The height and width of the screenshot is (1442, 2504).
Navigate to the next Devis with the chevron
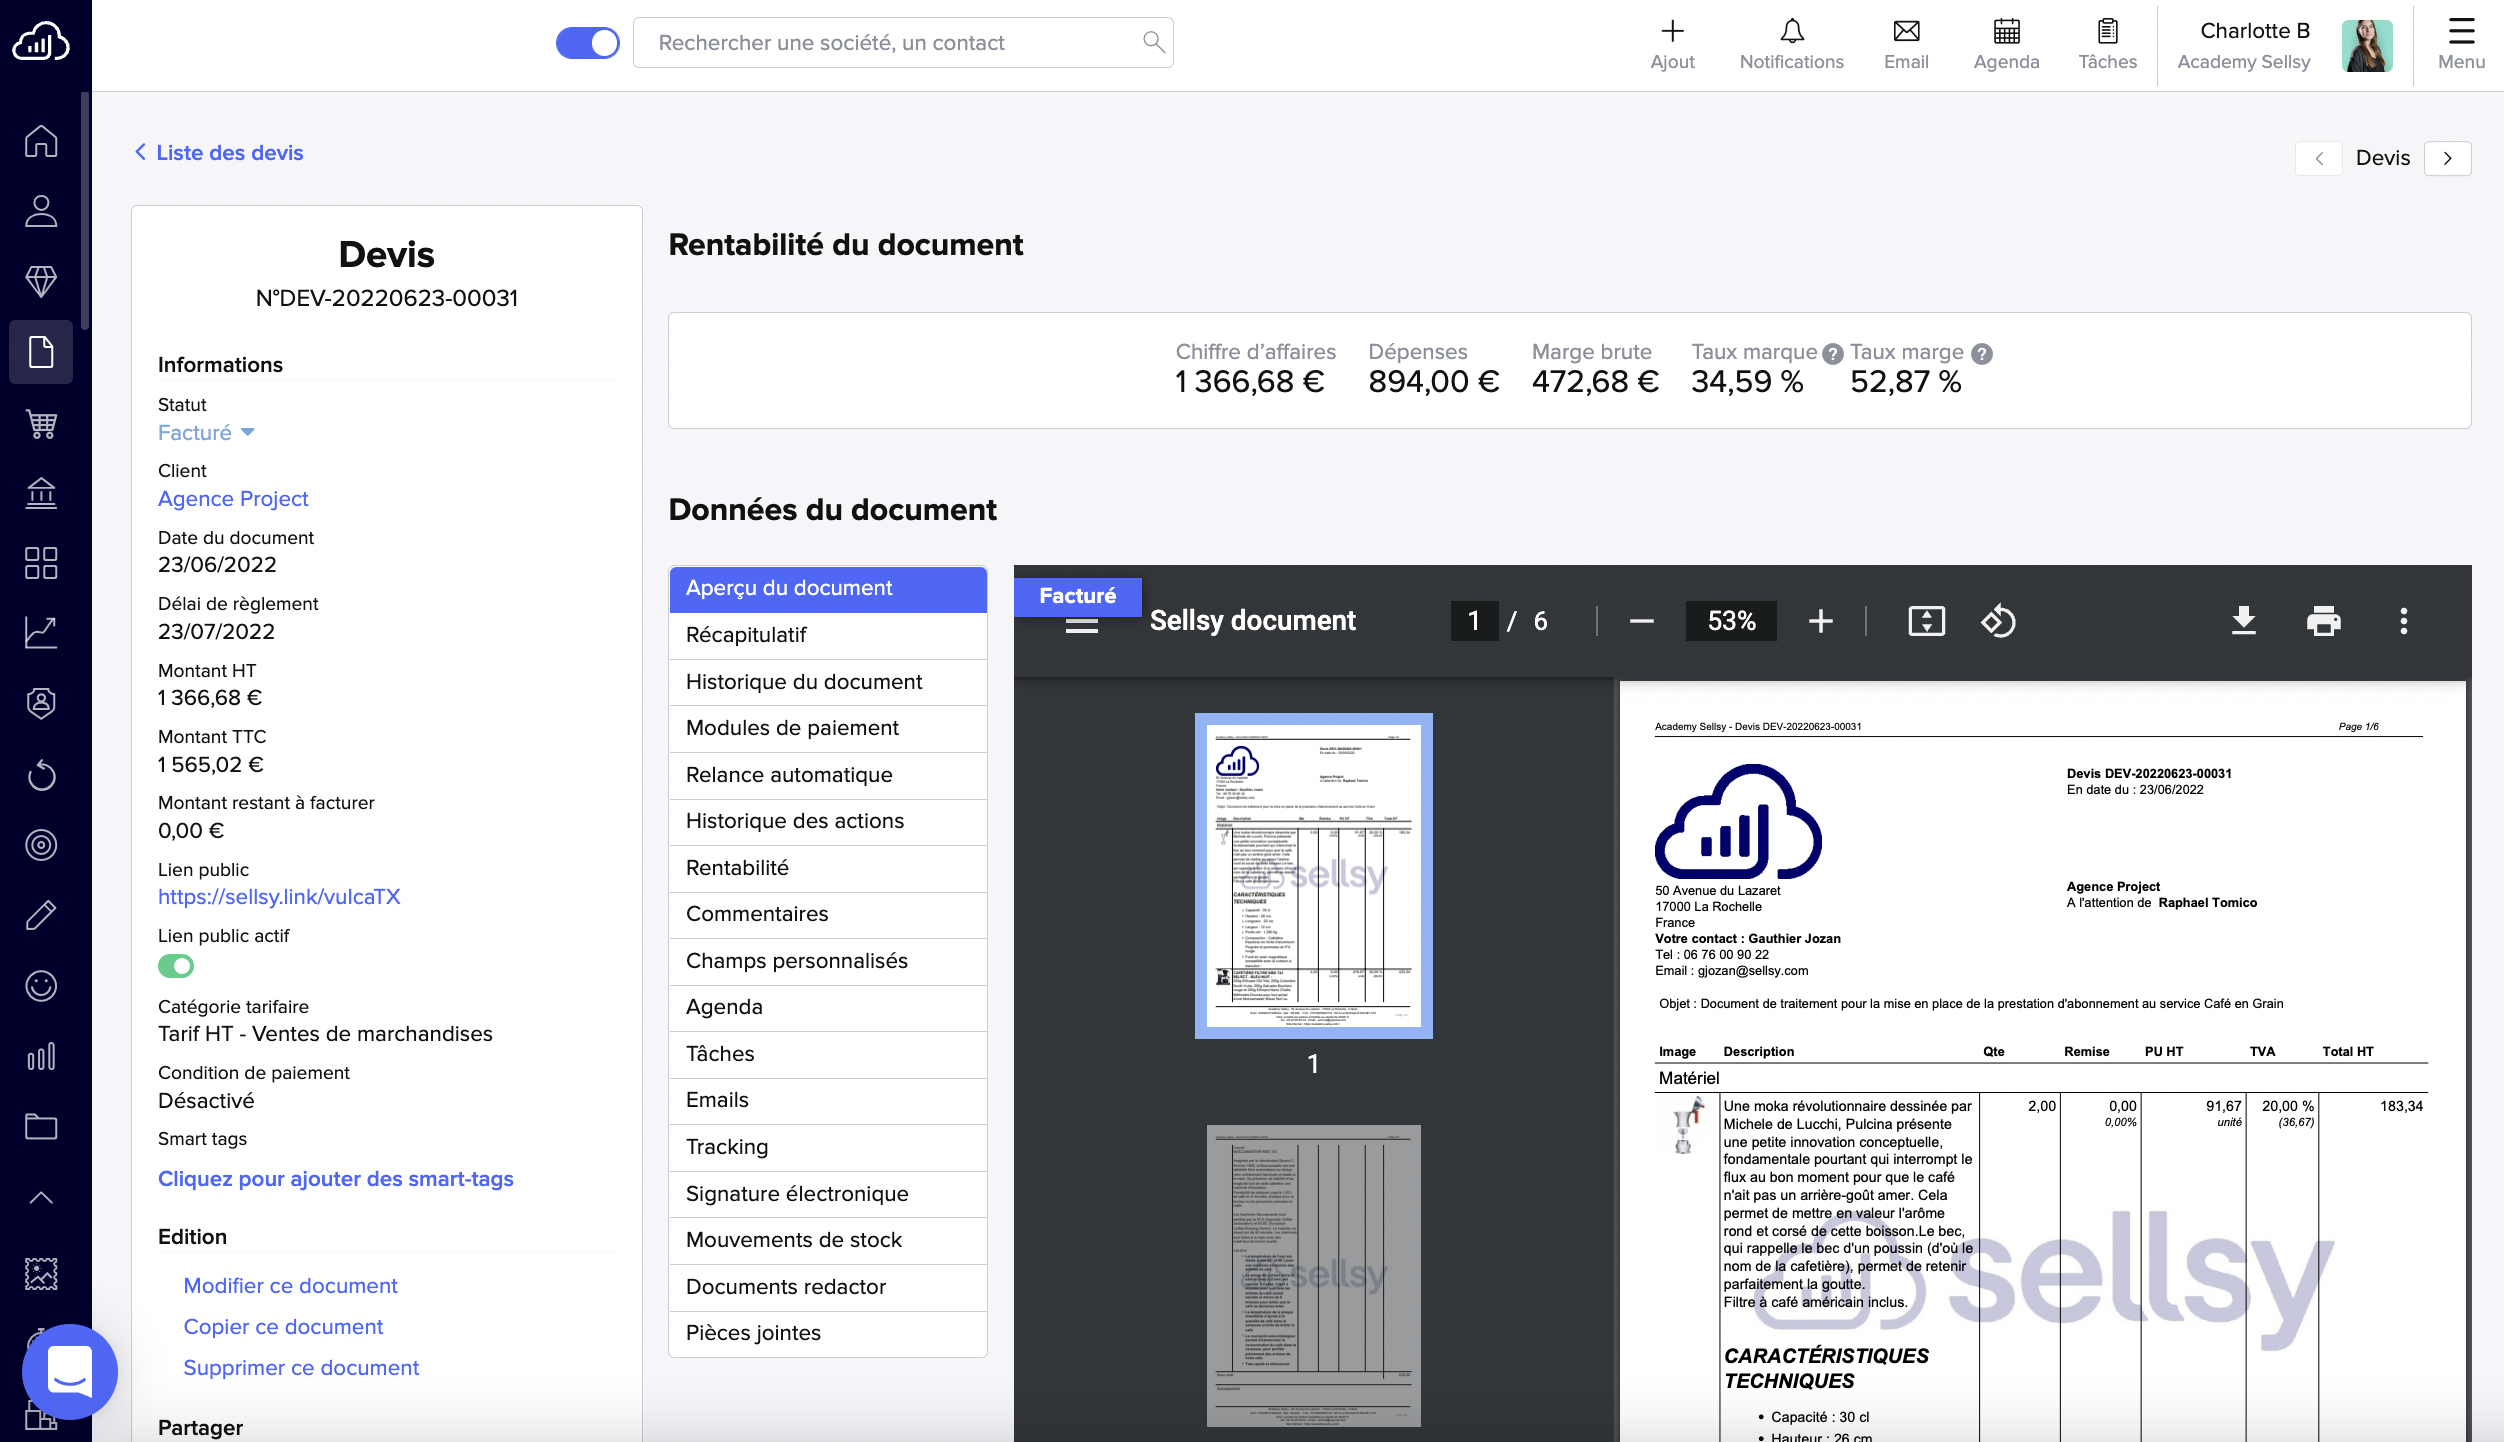pos(2447,158)
